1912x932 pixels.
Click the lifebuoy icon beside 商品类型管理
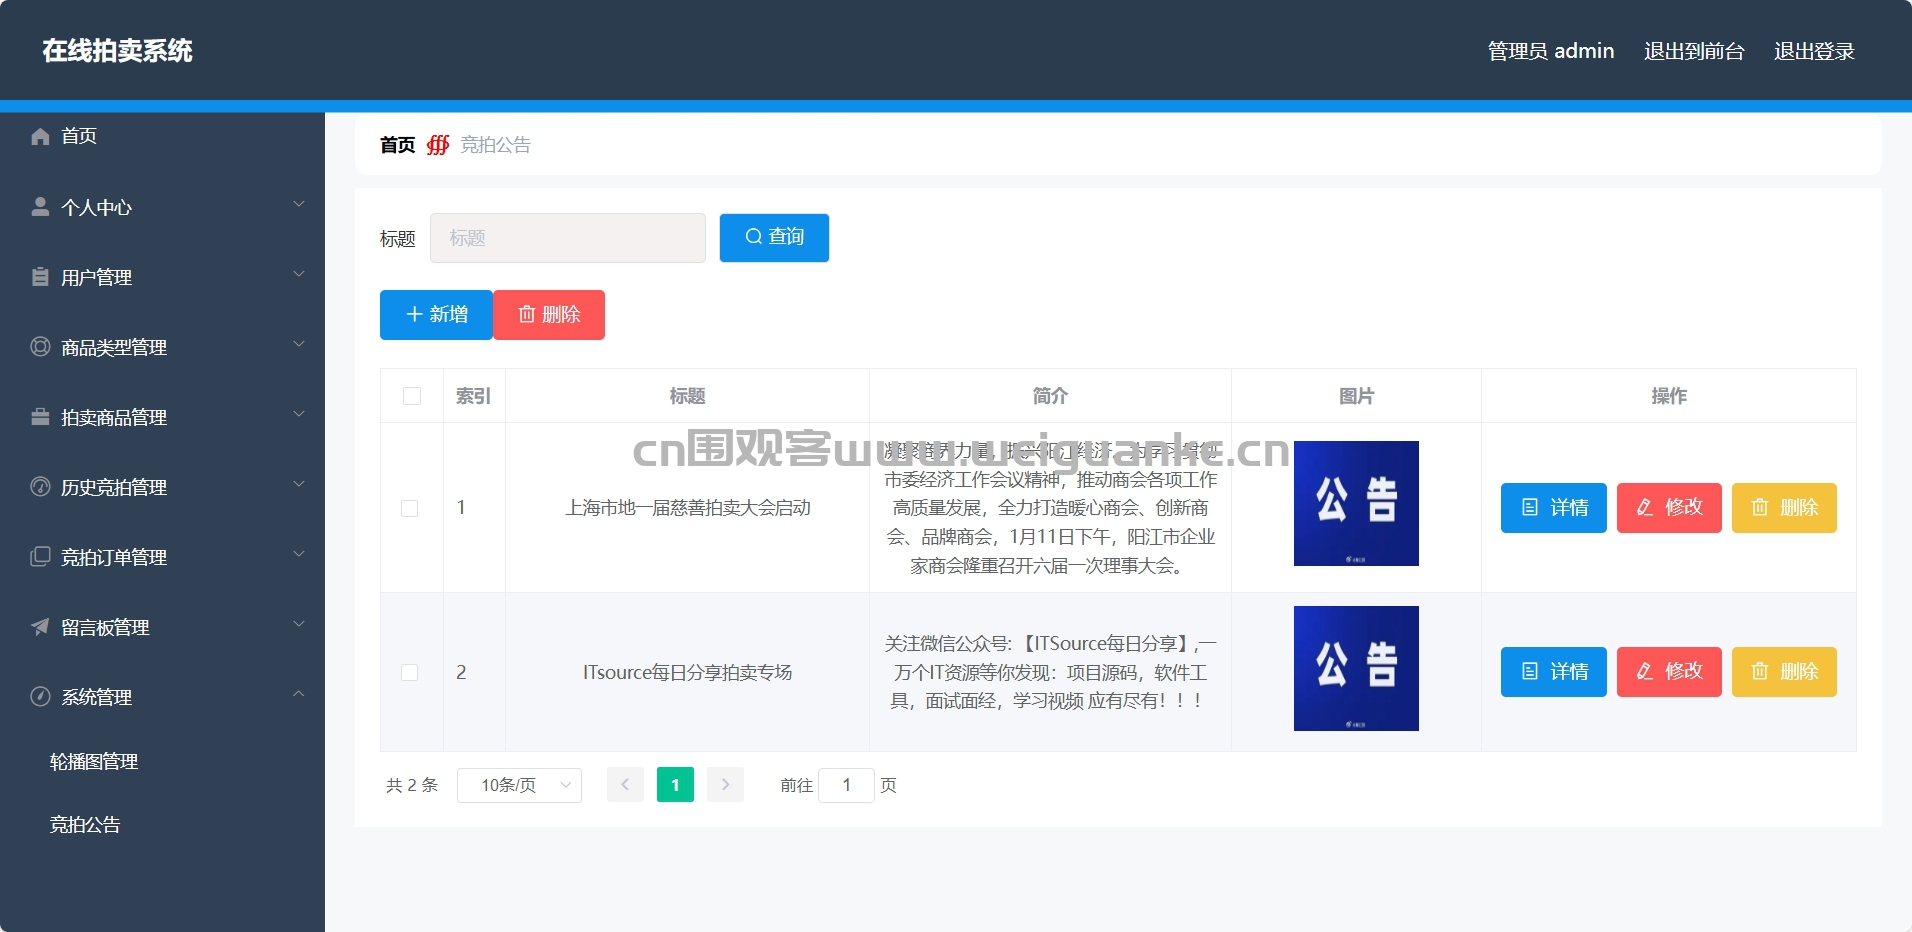point(40,347)
